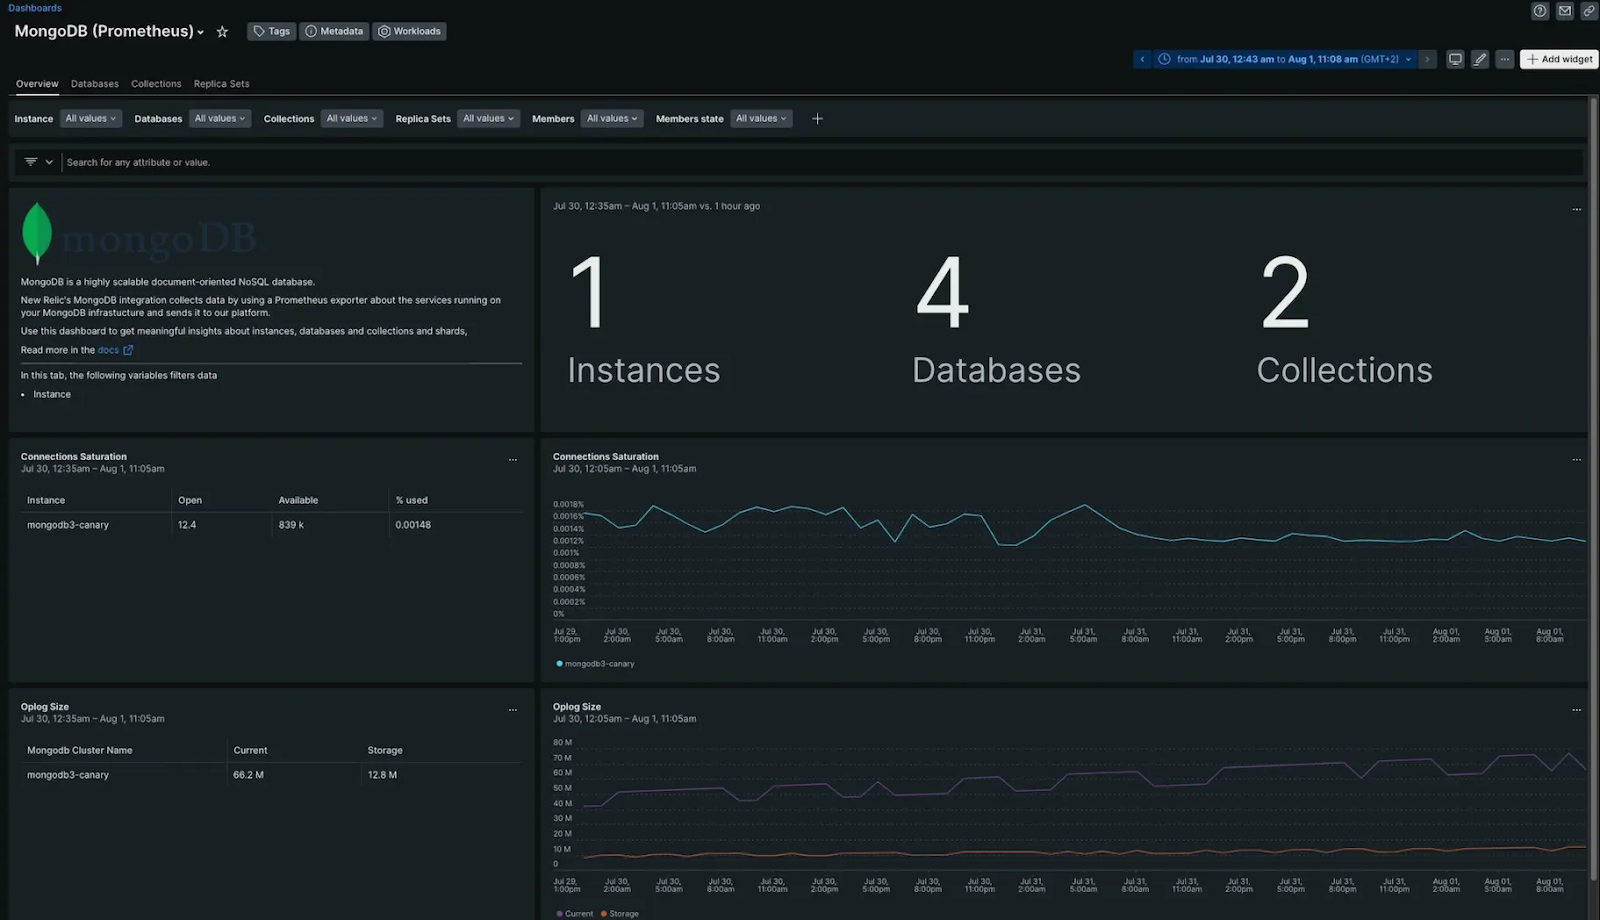
Task: Edit the dashboard with pencil icon
Action: [1480, 59]
